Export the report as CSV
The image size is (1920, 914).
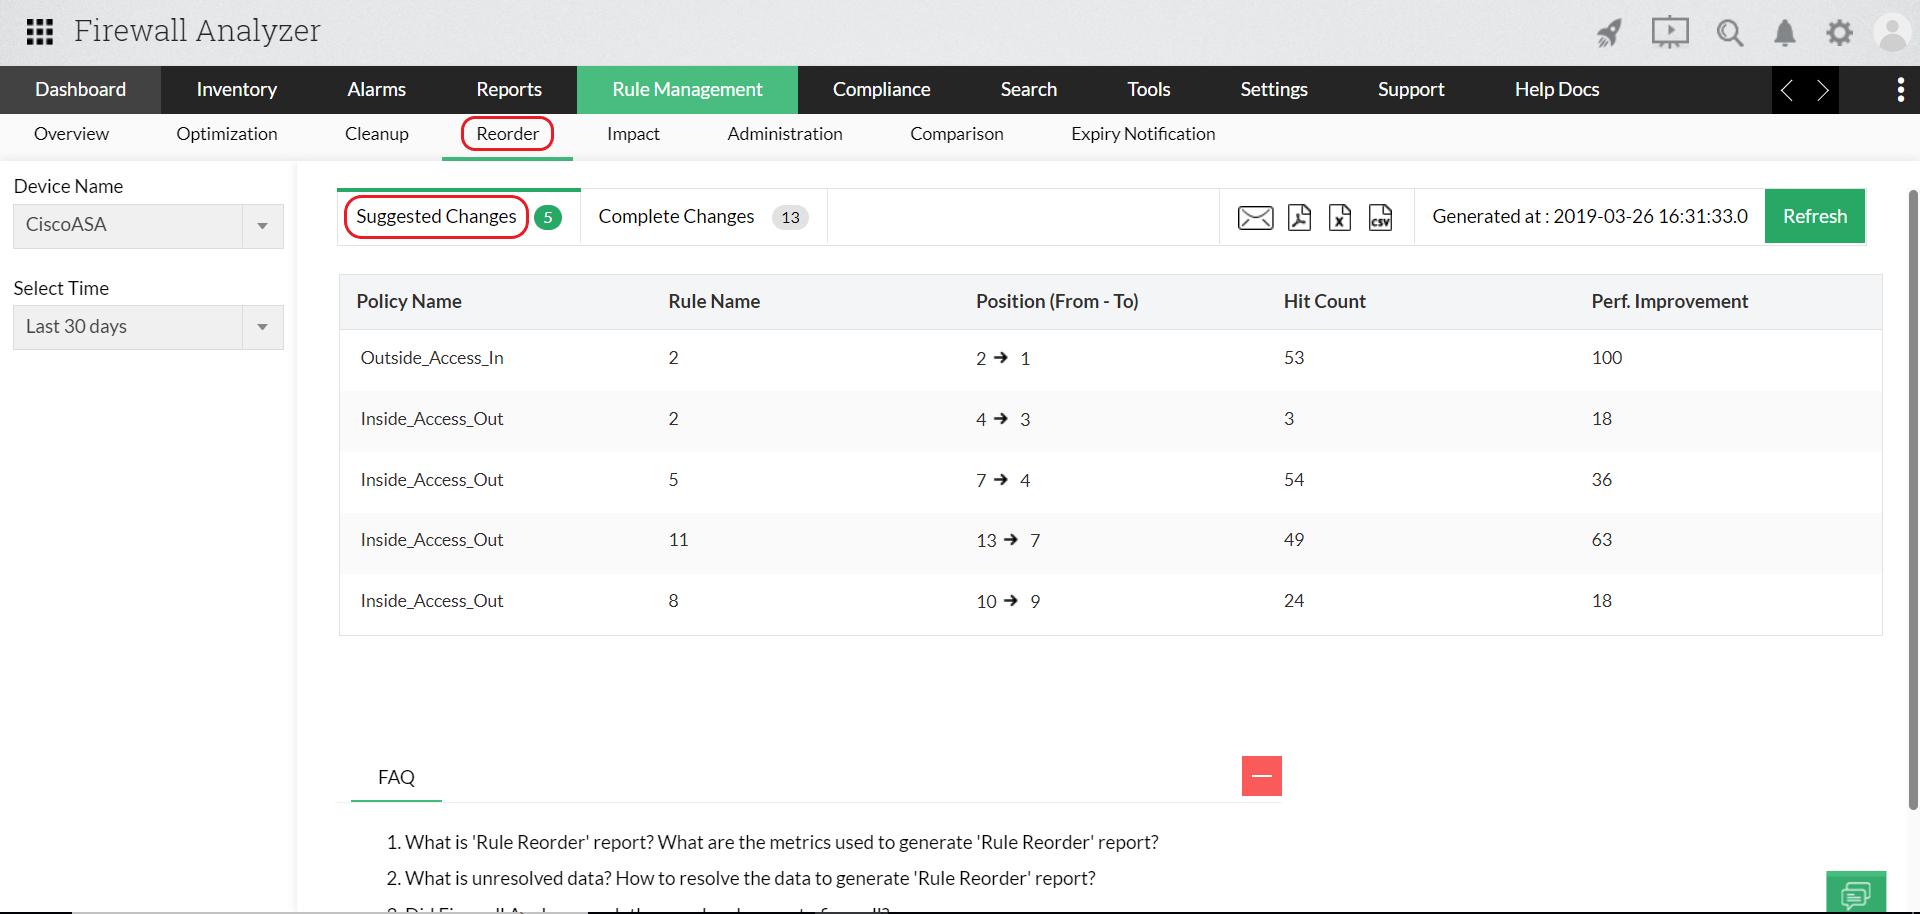click(1381, 217)
